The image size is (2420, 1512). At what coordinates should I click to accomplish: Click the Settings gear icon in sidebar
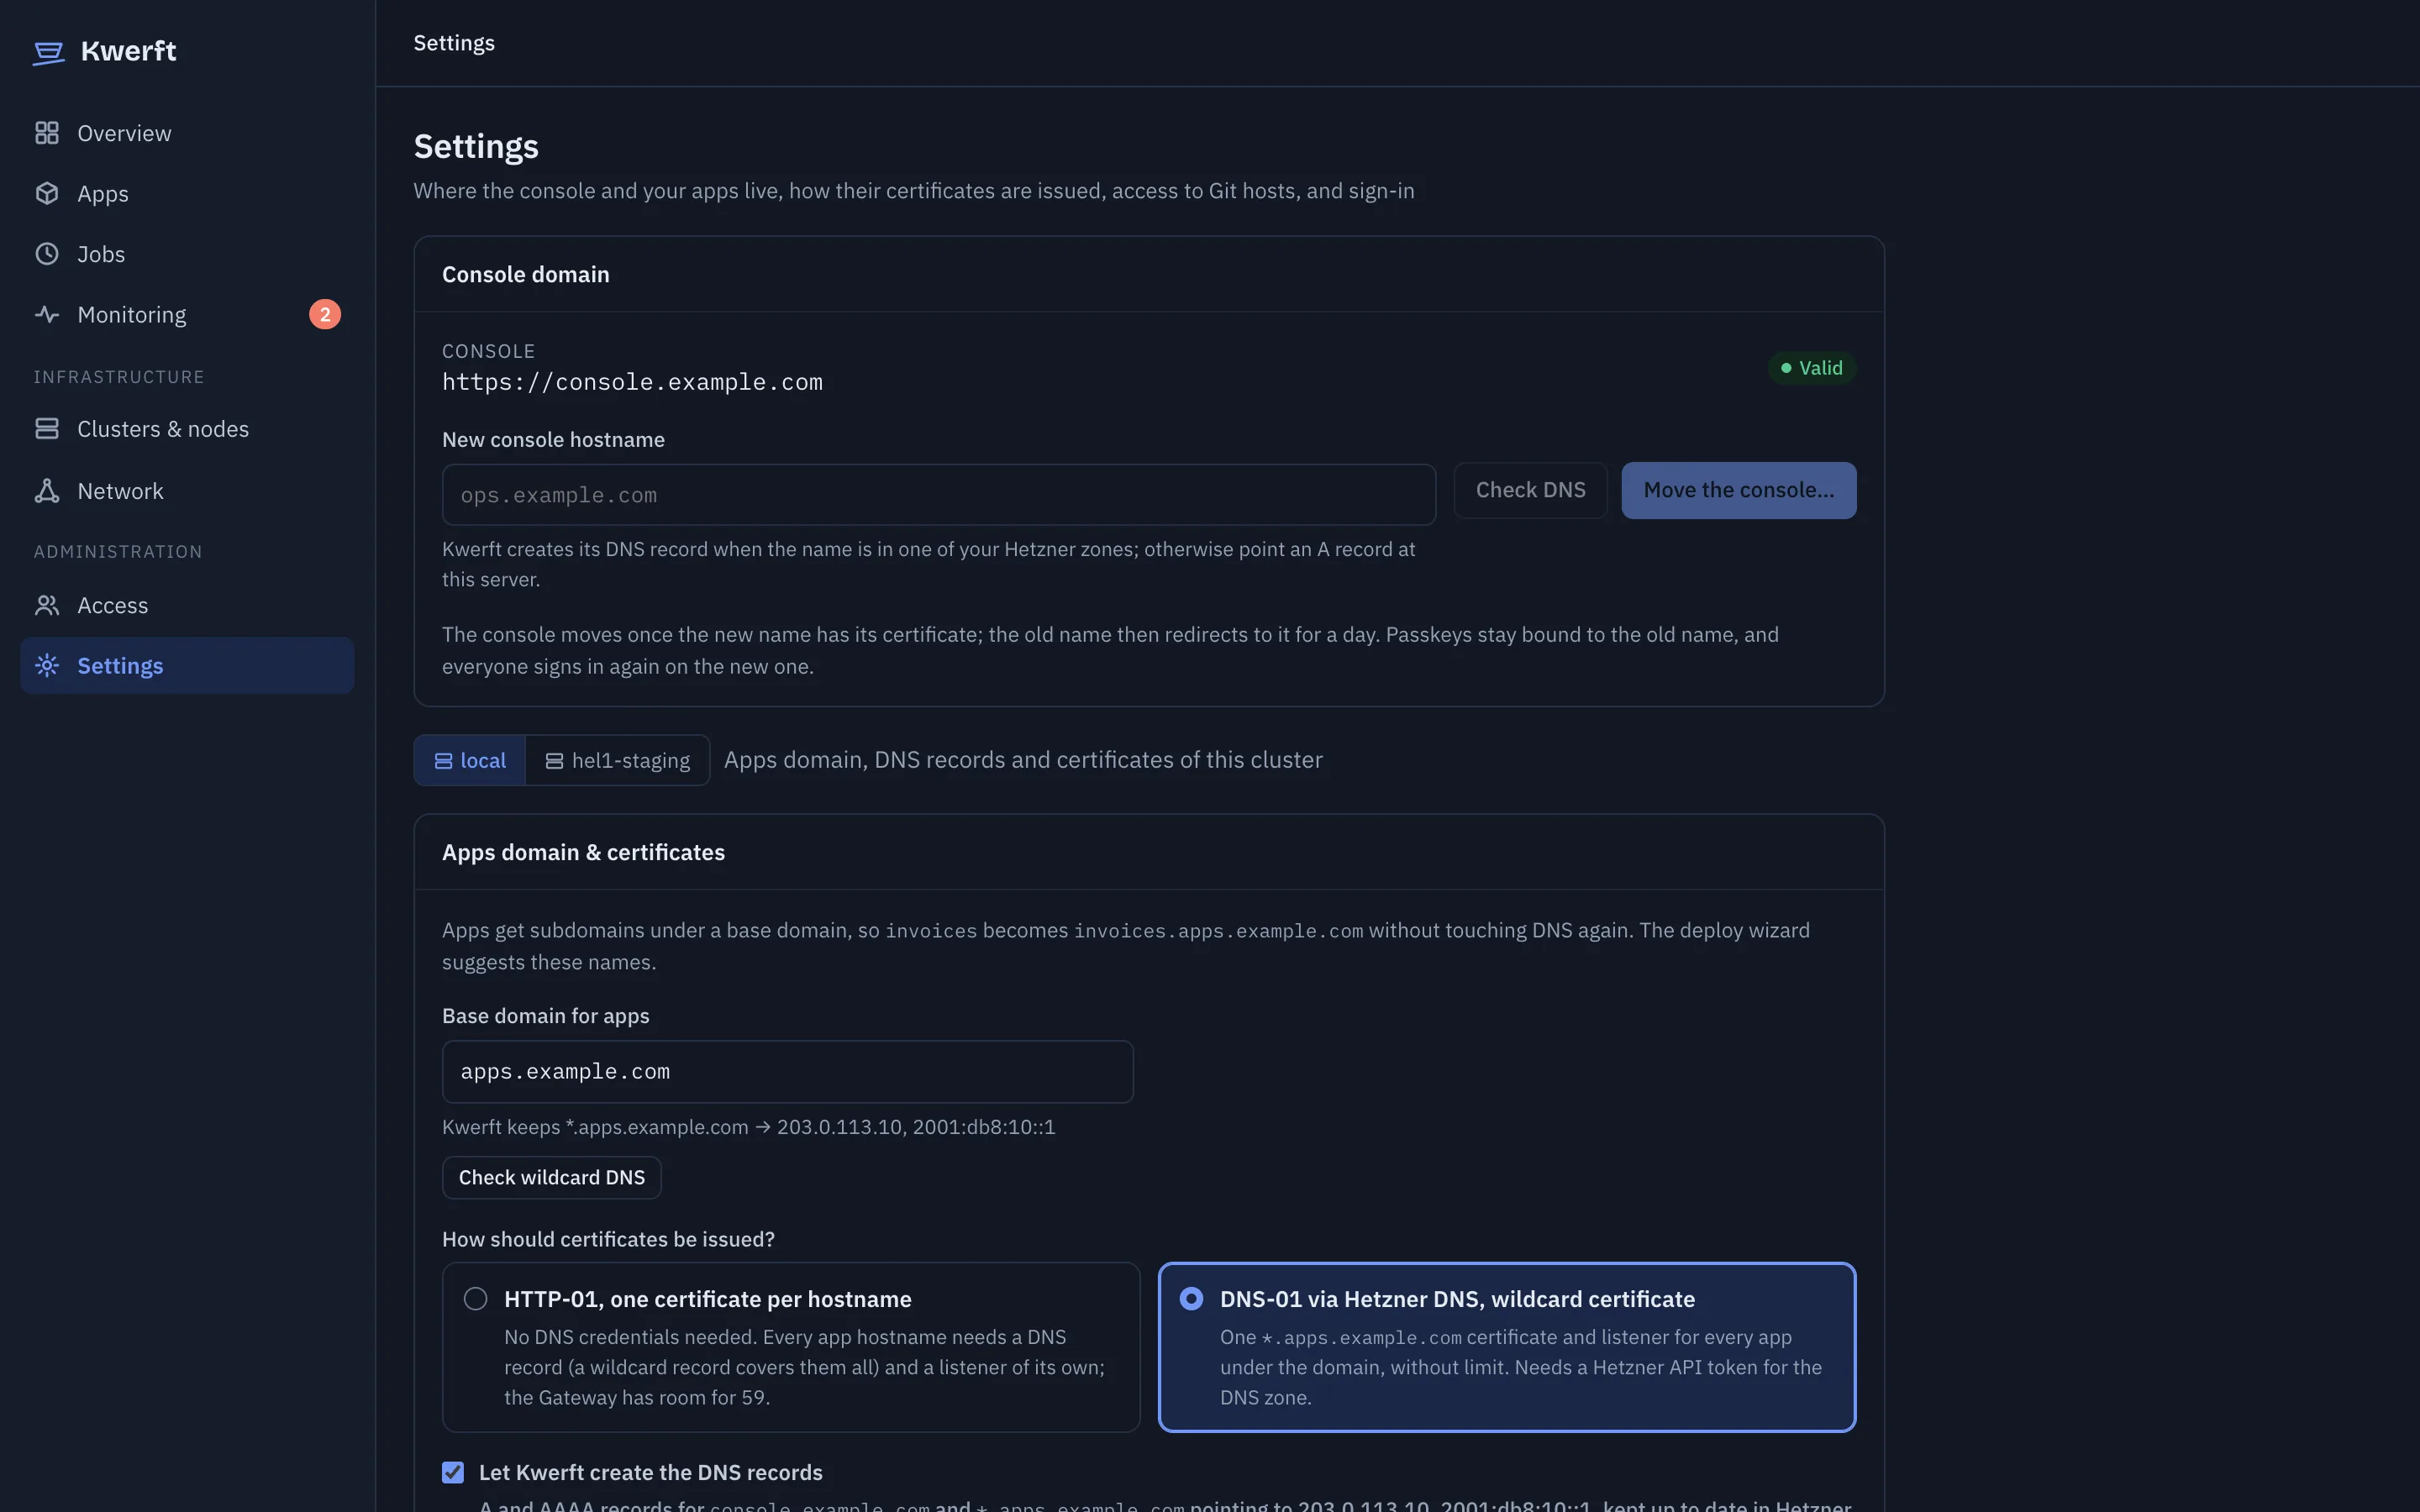pos(47,665)
